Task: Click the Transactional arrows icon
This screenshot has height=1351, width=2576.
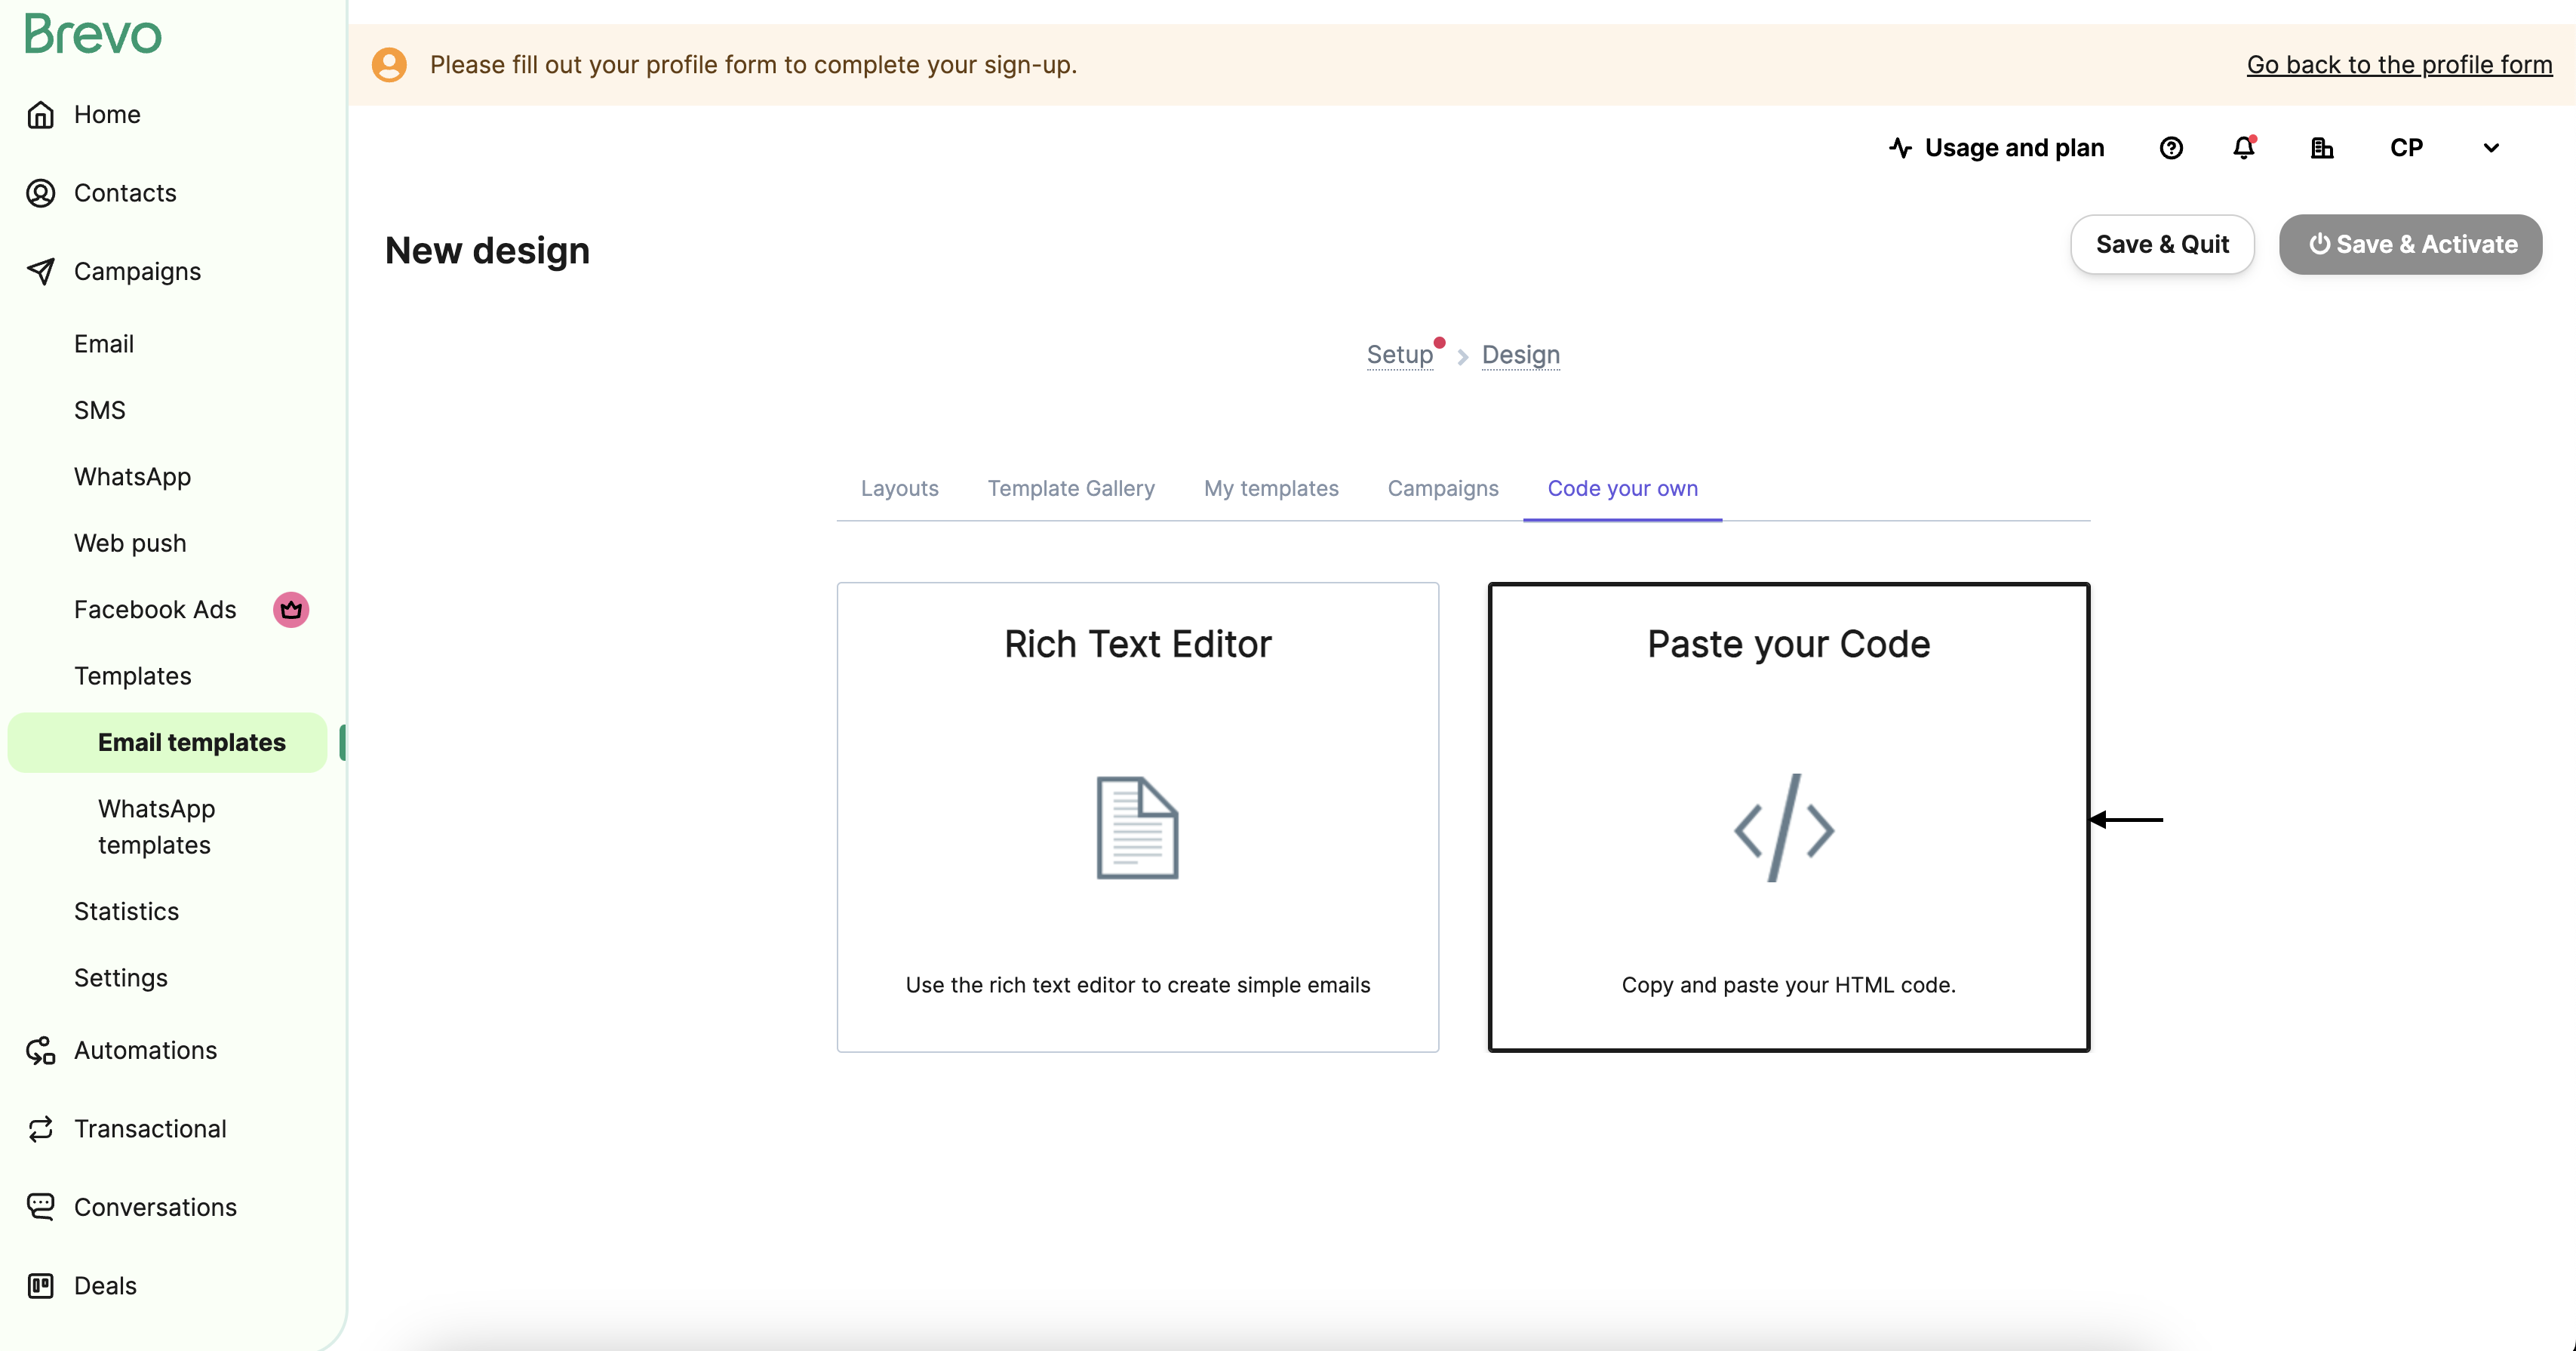Action: pos(41,1129)
